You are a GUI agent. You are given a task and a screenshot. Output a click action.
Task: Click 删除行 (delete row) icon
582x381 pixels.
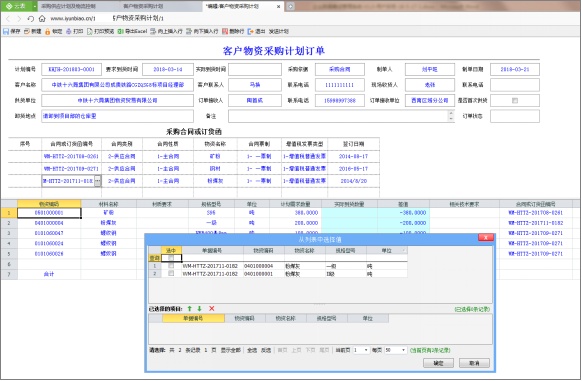[225, 32]
